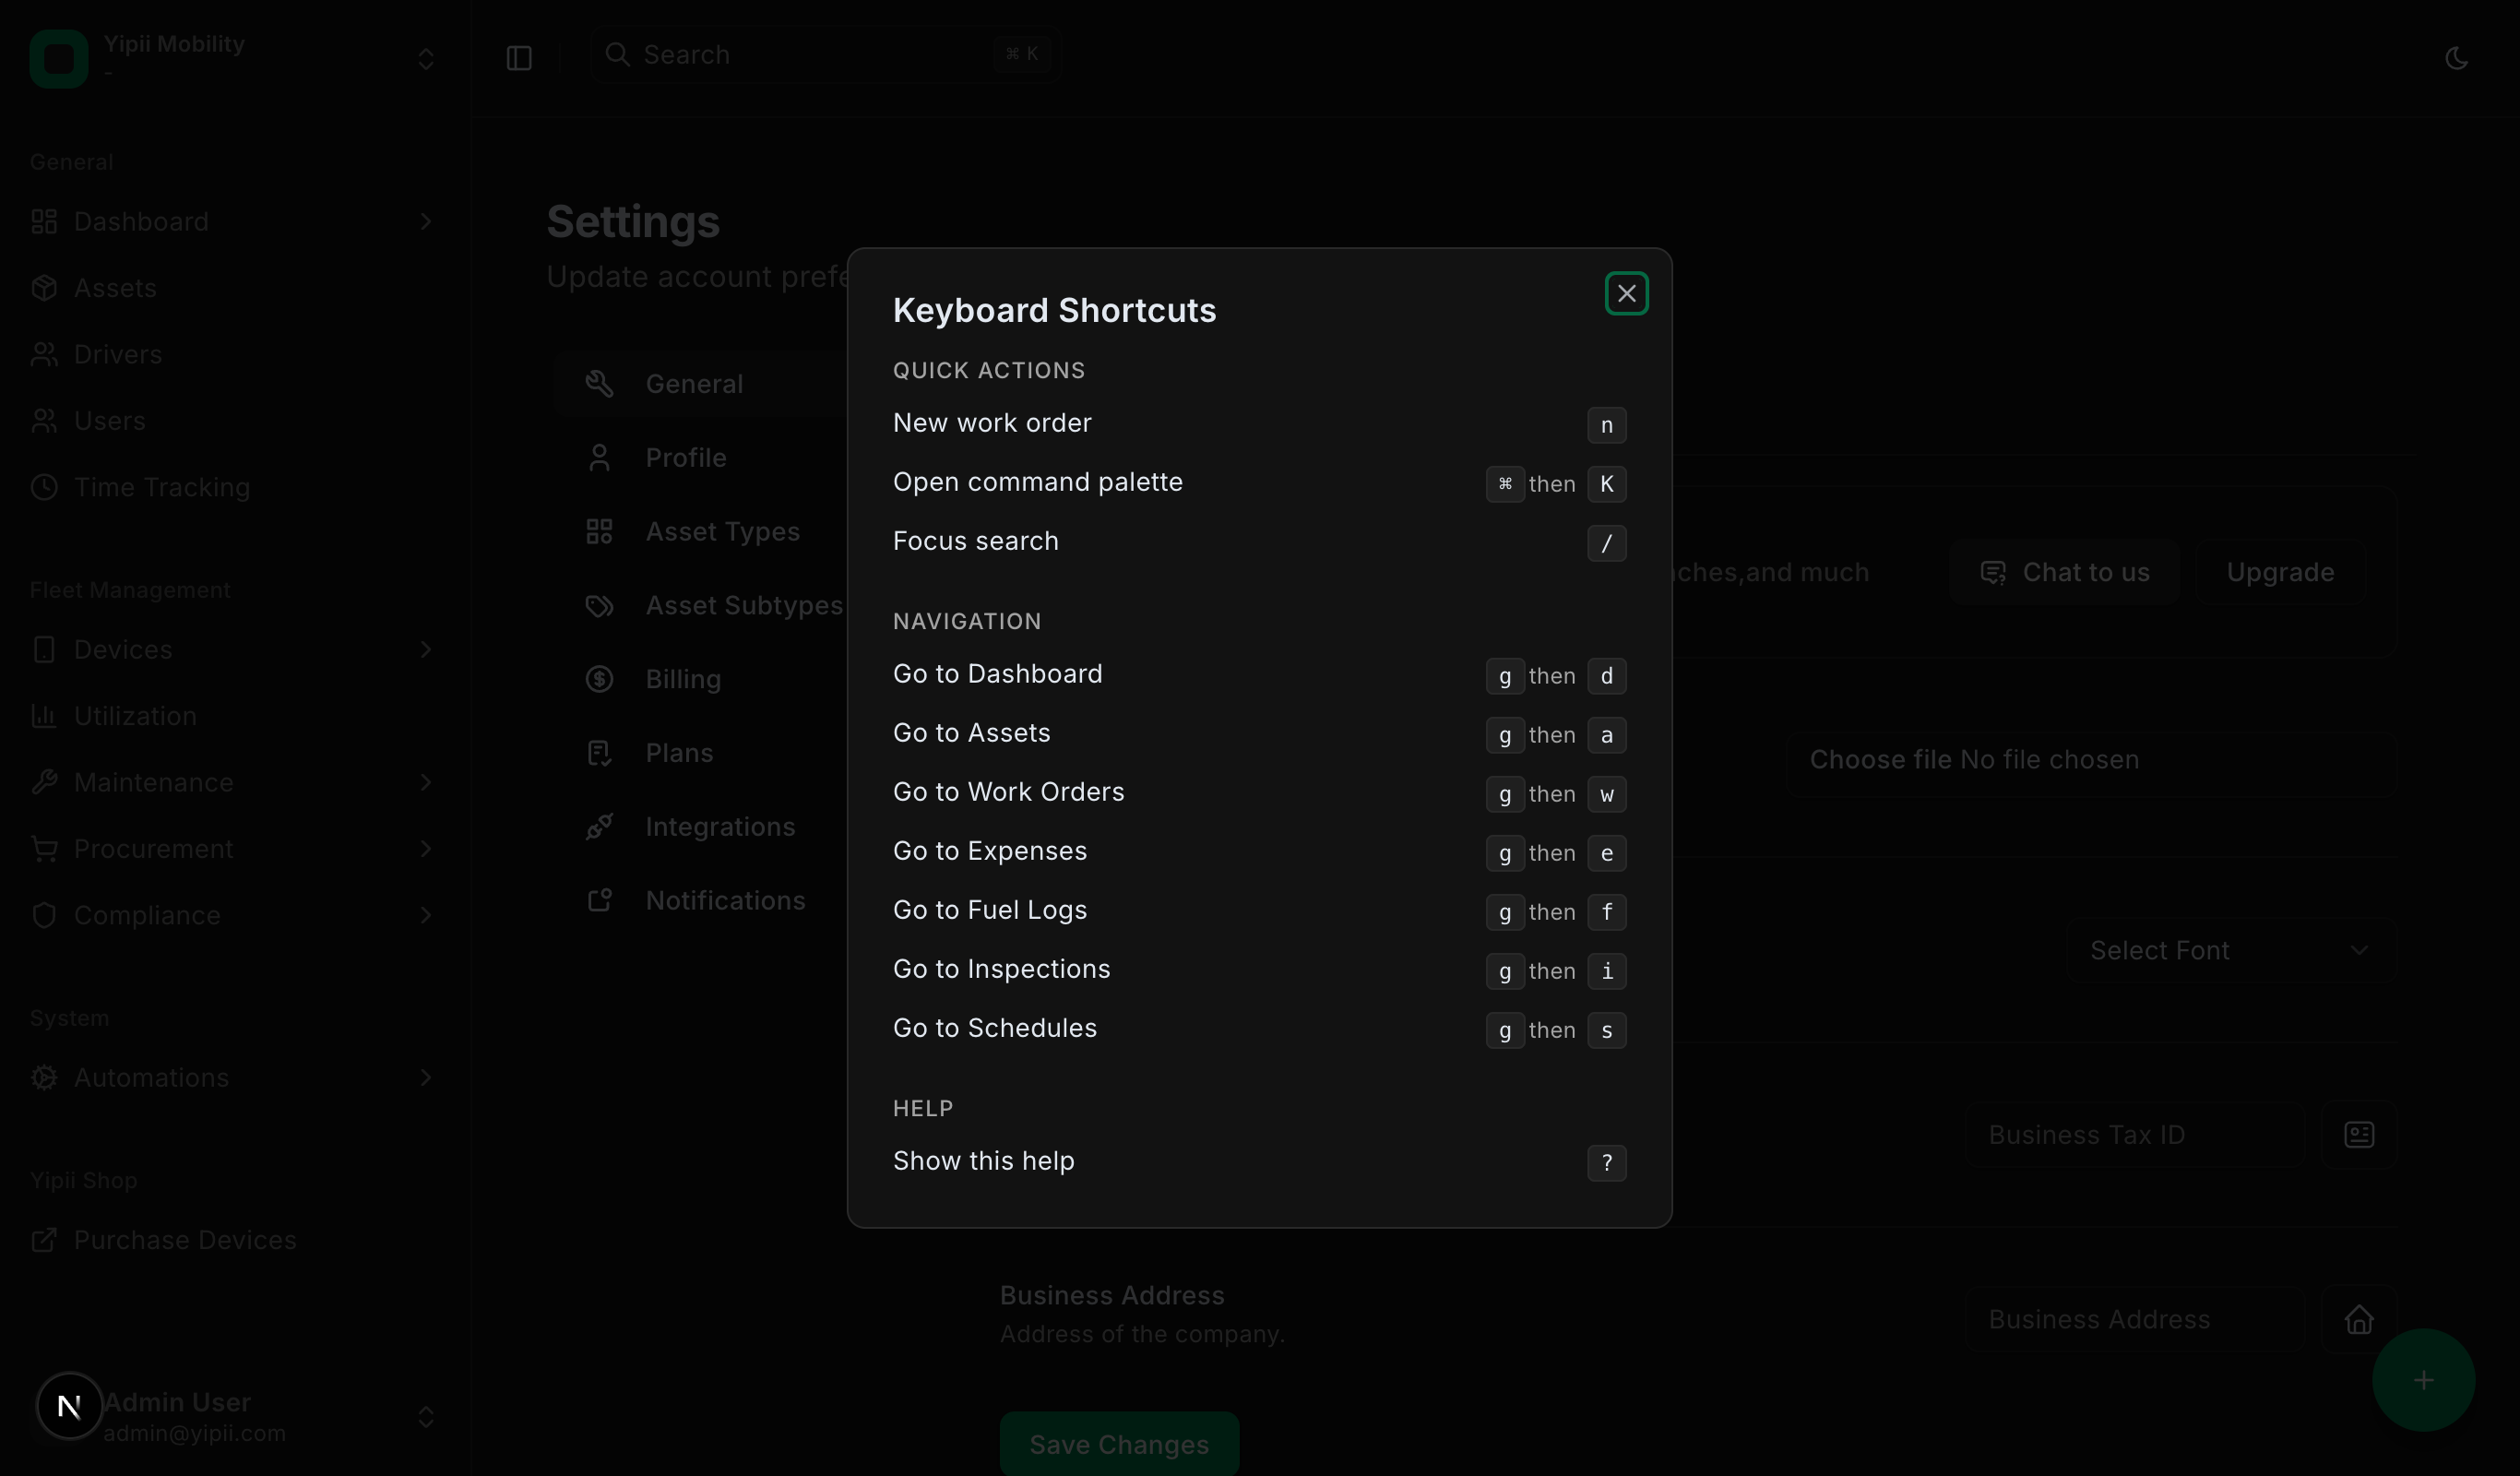Select the General settings tab
This screenshot has height=1476, width=2520.
point(700,384)
